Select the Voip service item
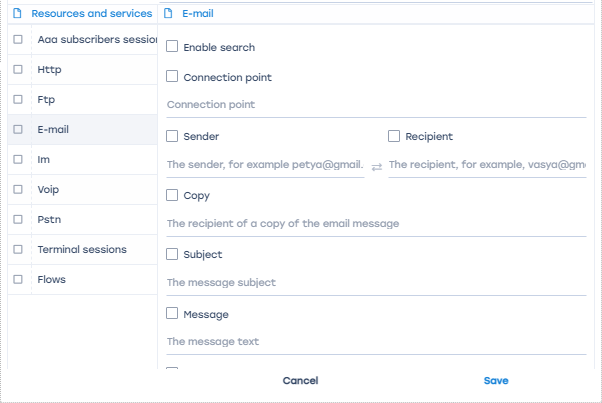 click(49, 189)
